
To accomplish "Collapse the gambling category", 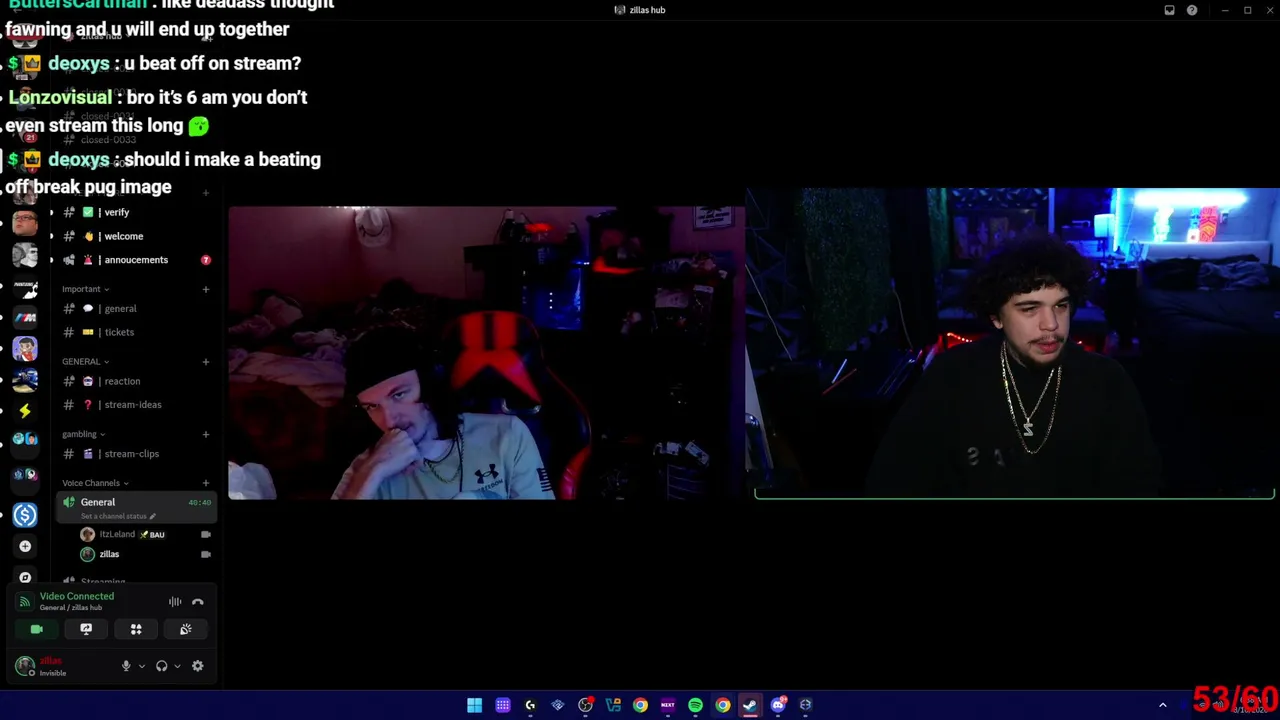I will point(83,434).
